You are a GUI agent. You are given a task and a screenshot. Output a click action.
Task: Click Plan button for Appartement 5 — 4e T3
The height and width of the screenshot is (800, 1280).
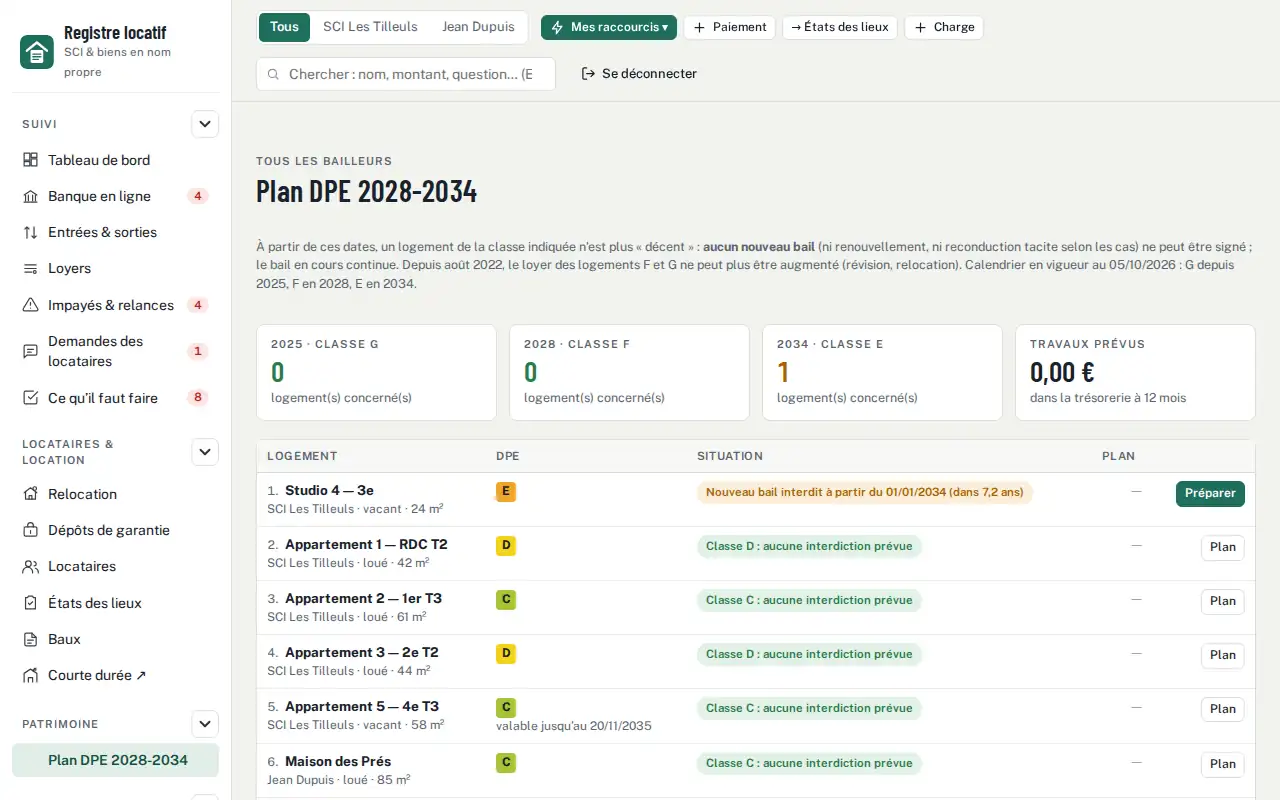tap(1222, 709)
